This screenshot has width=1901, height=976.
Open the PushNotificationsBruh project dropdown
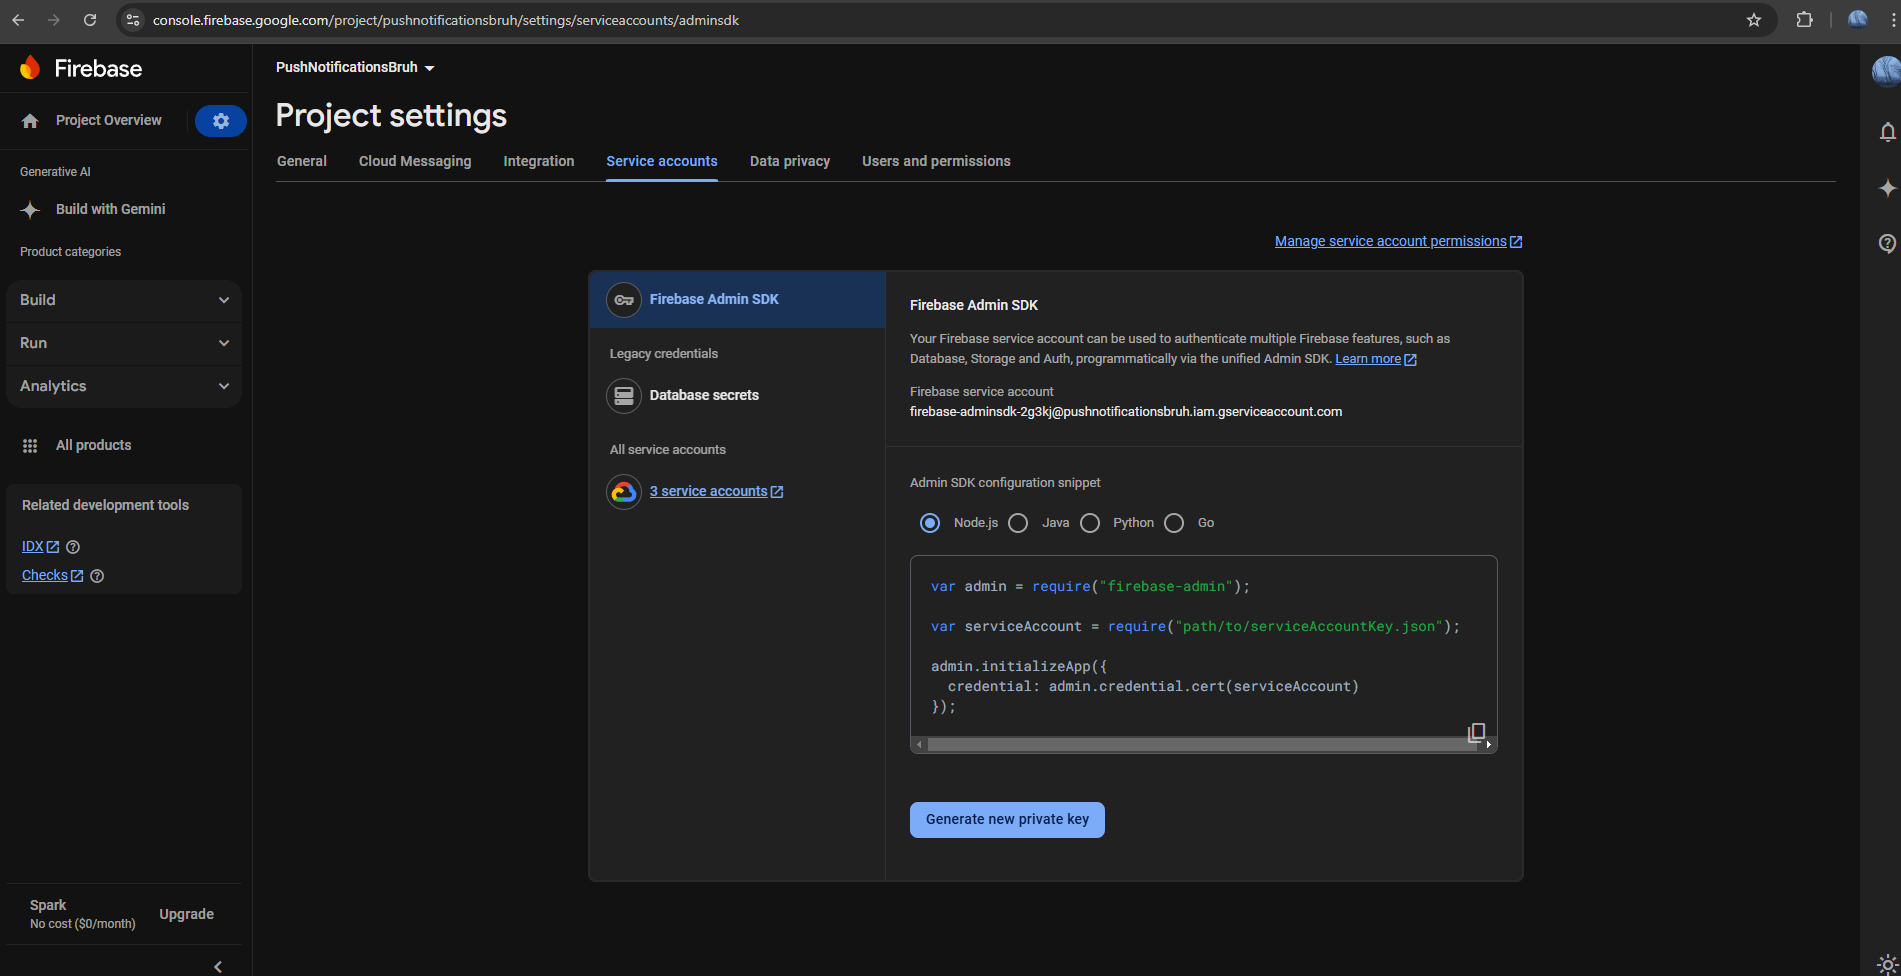pyautogui.click(x=355, y=68)
